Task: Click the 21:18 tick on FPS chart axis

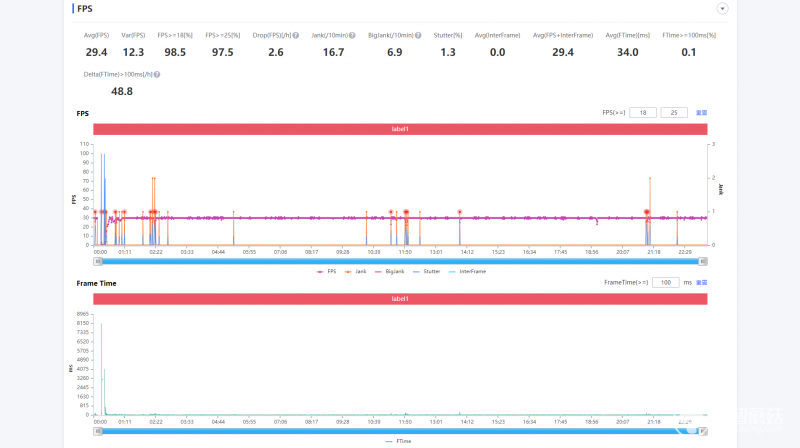Action: [654, 252]
